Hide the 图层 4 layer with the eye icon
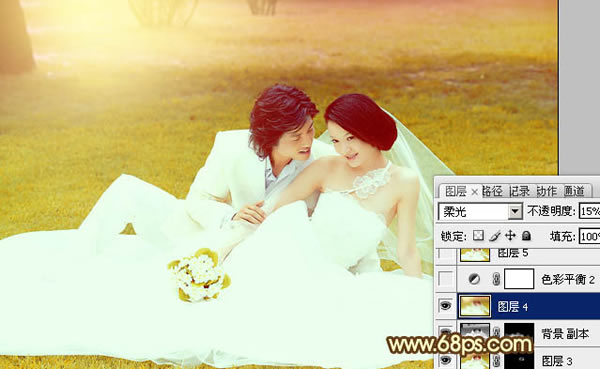 coord(445,306)
